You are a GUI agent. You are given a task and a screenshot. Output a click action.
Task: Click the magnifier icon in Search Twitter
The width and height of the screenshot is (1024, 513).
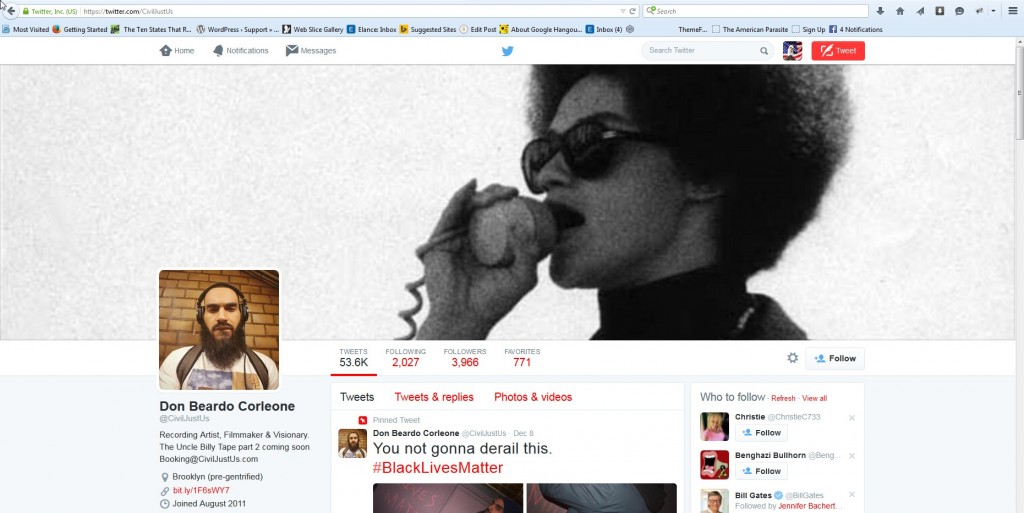tap(764, 51)
